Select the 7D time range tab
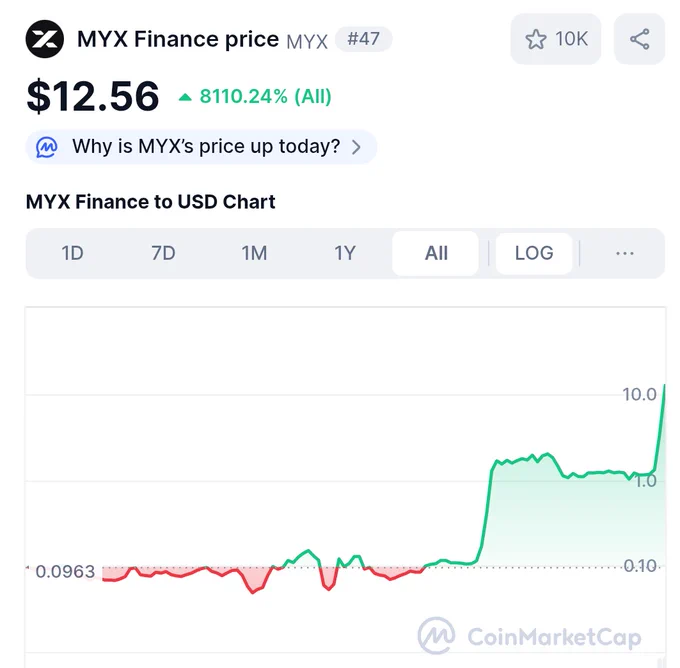Viewport: 680px width, 668px height. [x=163, y=253]
